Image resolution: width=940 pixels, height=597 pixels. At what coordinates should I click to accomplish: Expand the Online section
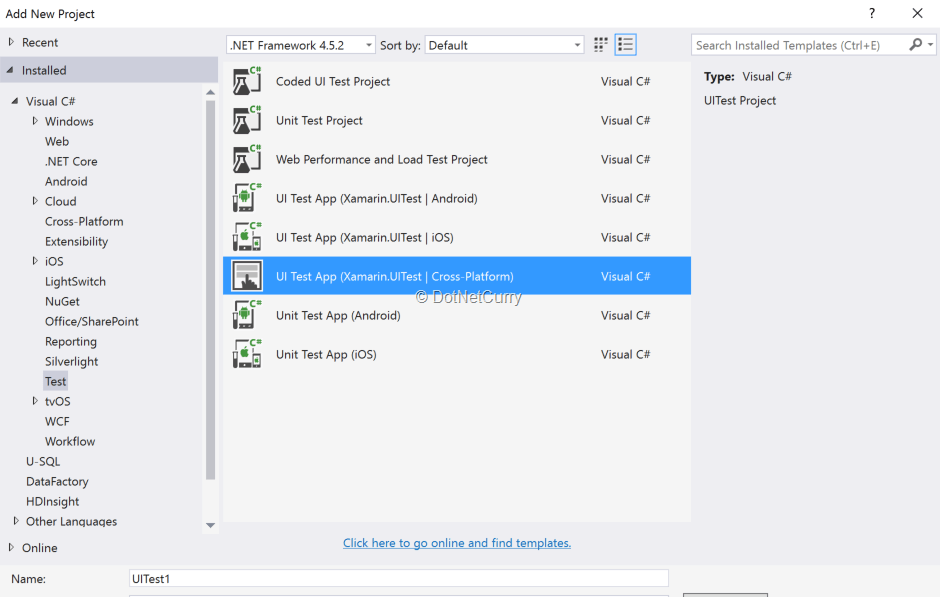[x=11, y=547]
